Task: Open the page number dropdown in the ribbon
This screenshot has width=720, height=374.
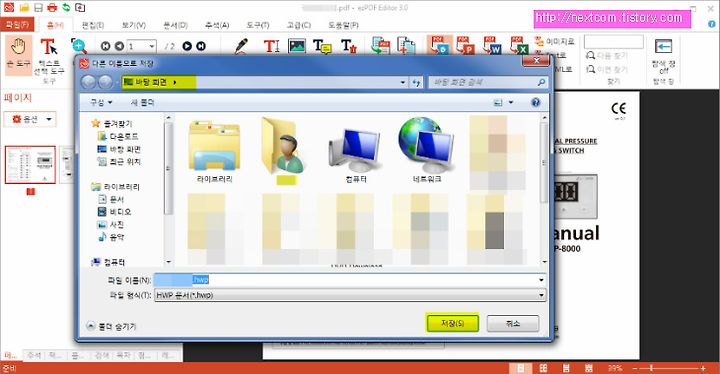Action: click(x=152, y=46)
